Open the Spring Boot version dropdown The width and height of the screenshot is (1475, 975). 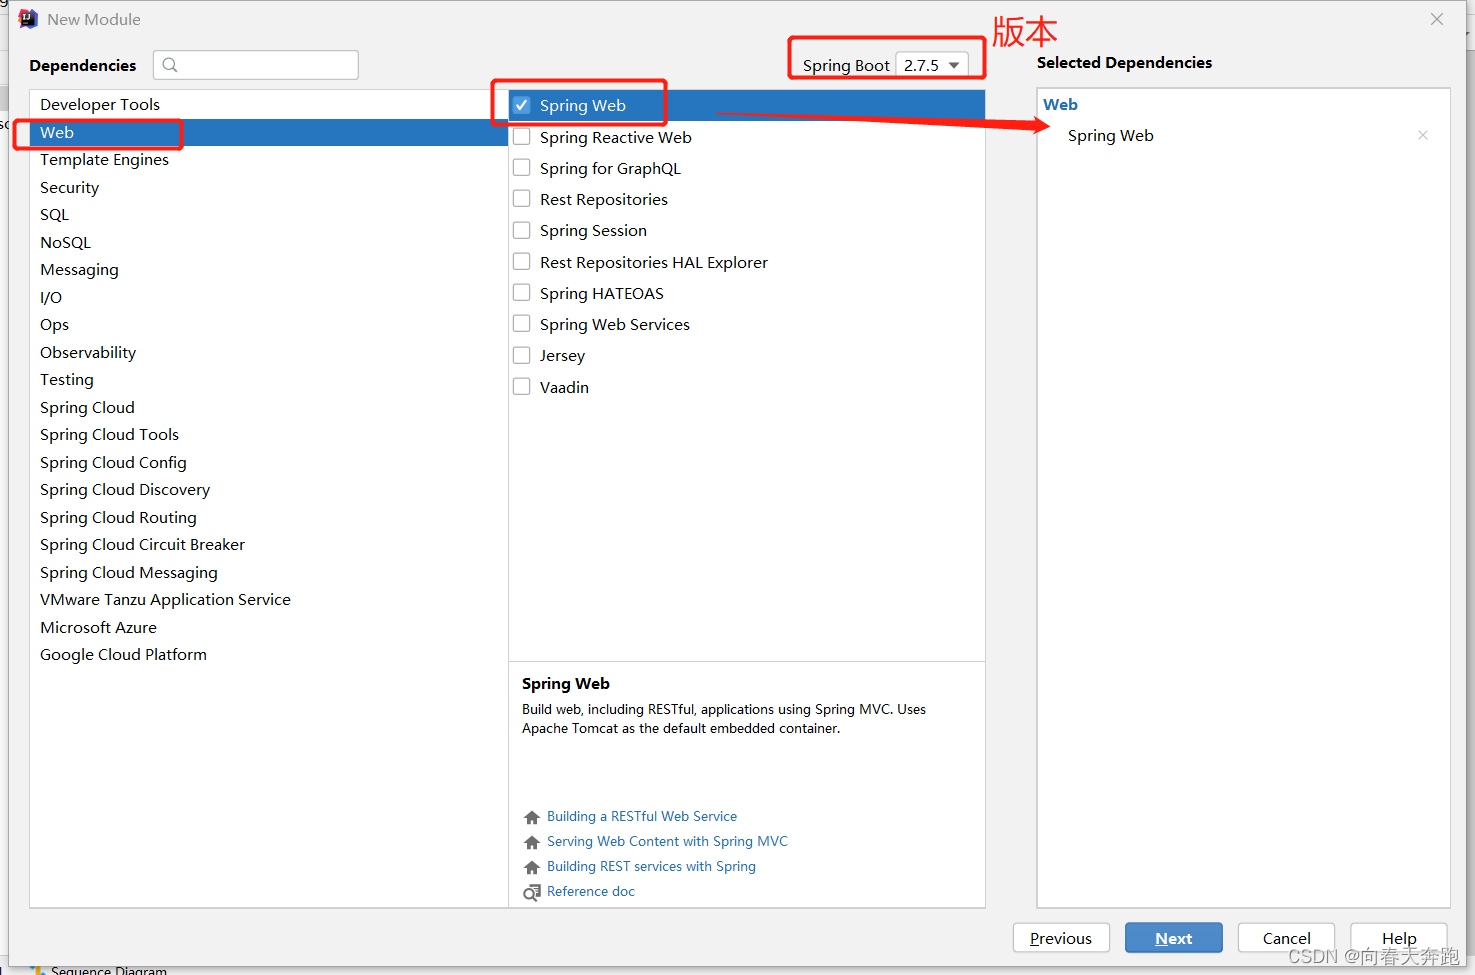point(932,65)
